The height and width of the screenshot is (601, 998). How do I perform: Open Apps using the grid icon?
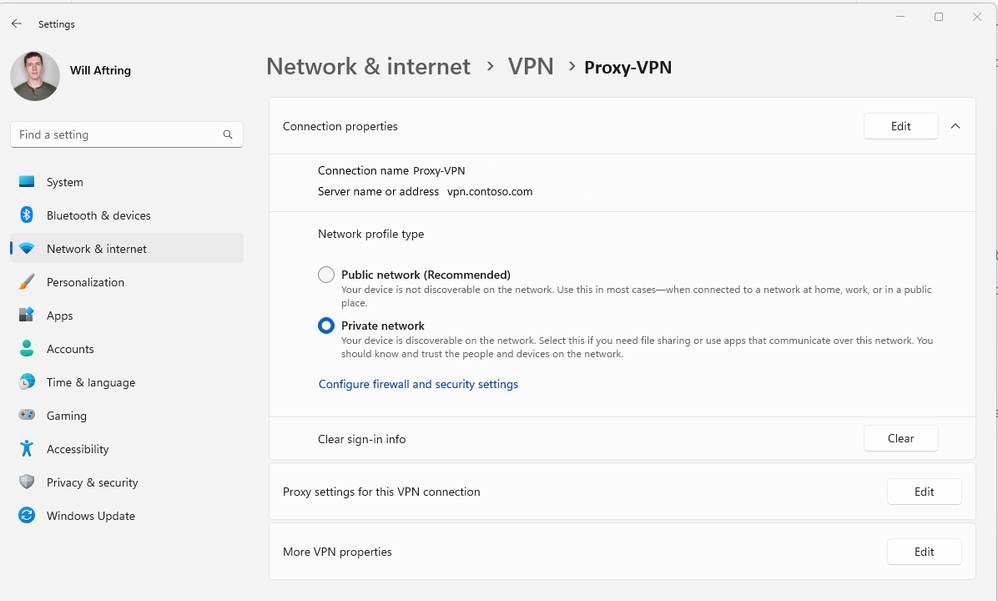(27, 315)
